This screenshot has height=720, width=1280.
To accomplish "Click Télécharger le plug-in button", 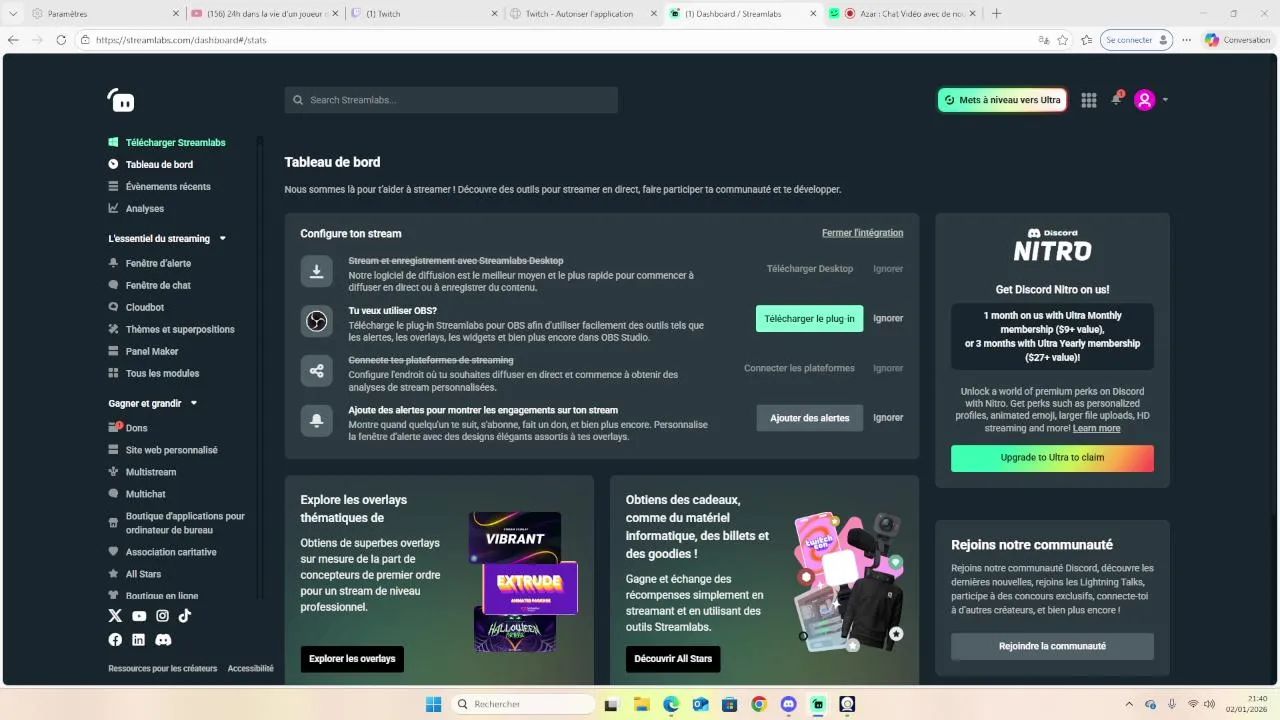I will click(809, 319).
